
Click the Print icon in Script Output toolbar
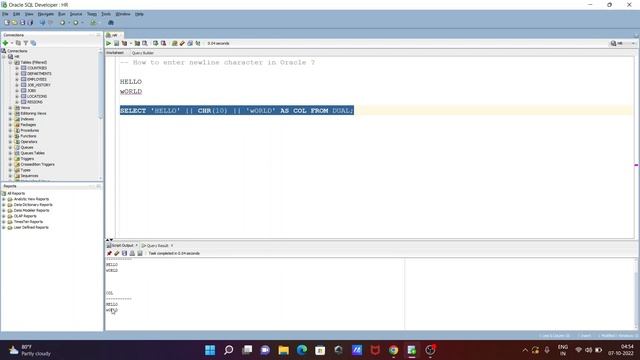[132, 253]
